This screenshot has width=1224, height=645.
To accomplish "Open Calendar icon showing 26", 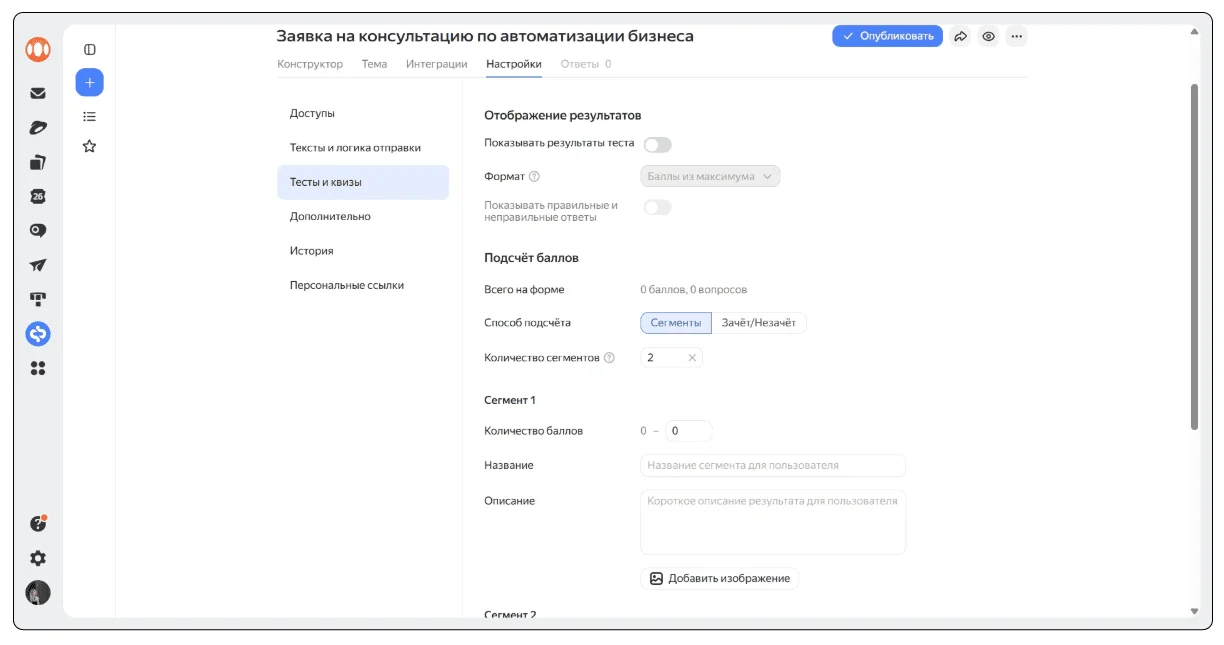I will click(38, 196).
